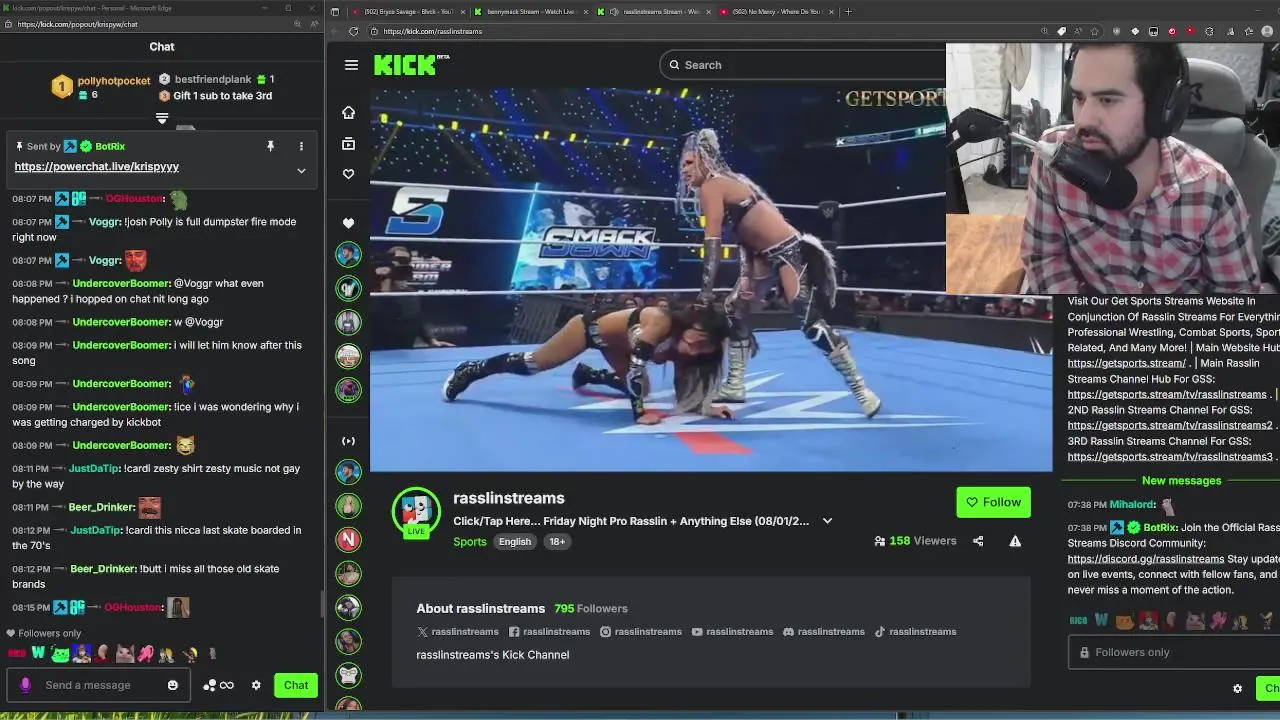Share the rasslinstreams stream

click(978, 541)
